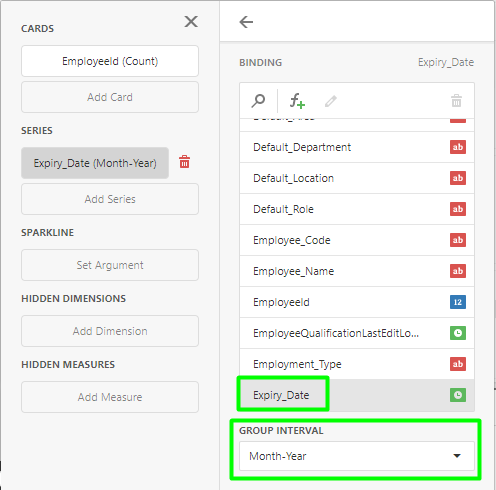496x490 pixels.
Task: Delete the Expiry_Date series with red trash icon
Action: tap(185, 162)
